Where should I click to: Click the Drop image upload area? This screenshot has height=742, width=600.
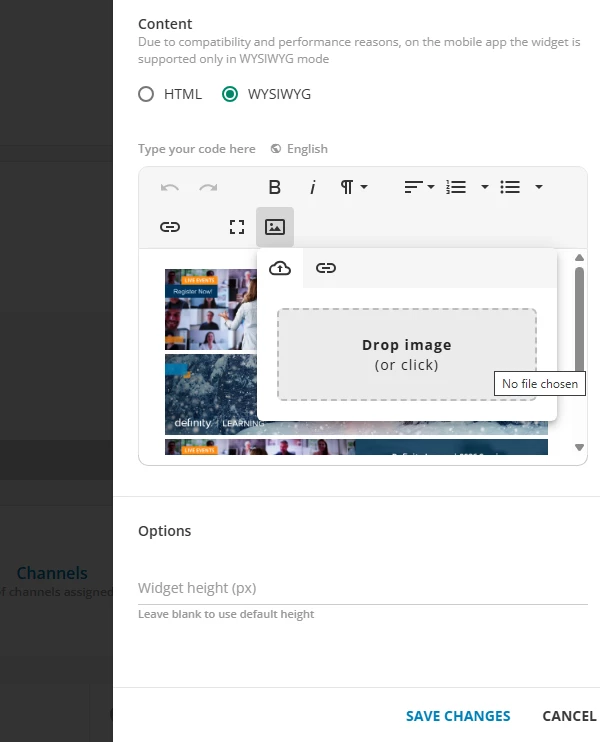pyautogui.click(x=407, y=355)
